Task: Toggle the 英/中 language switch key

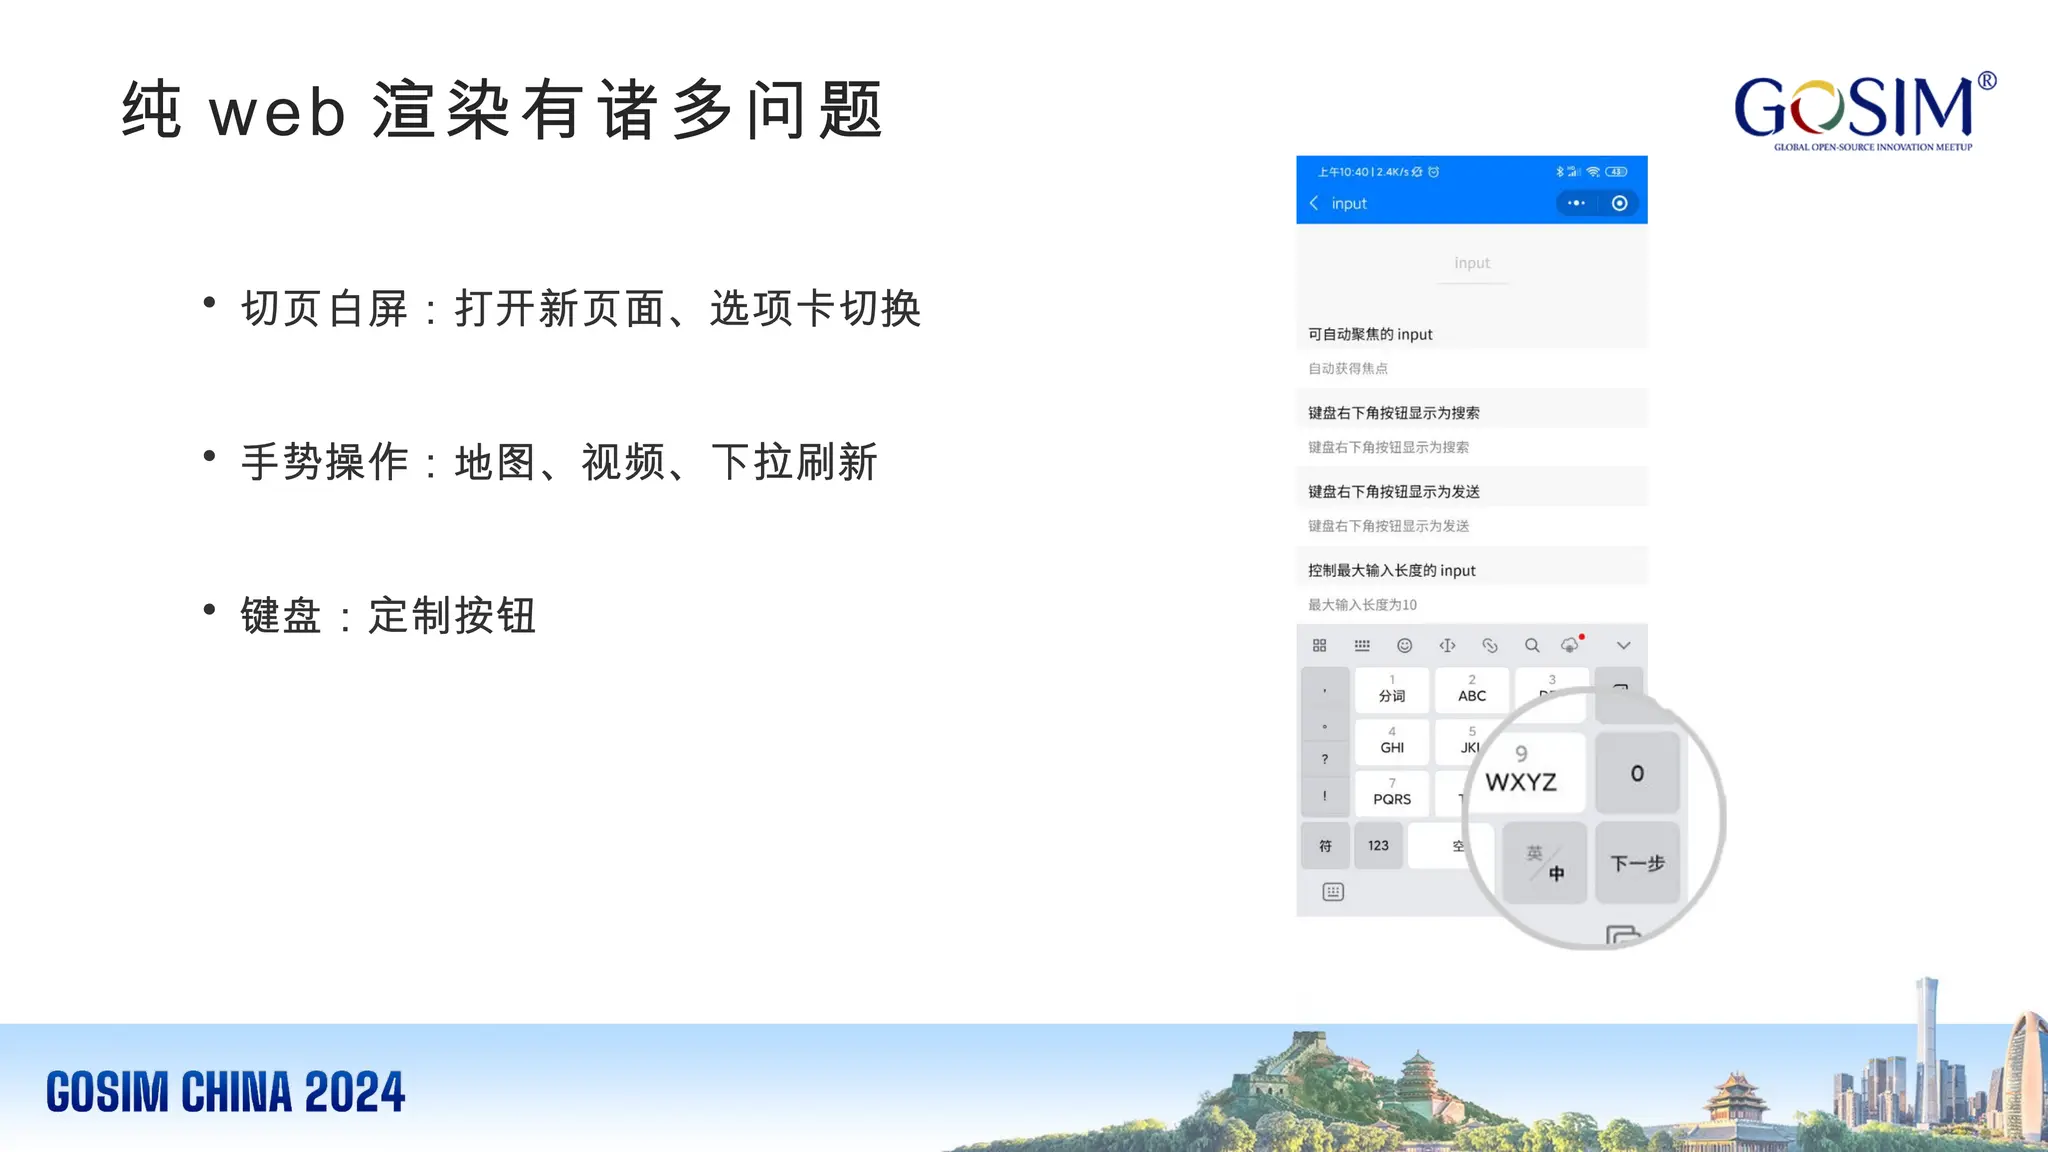Action: click(x=1545, y=863)
